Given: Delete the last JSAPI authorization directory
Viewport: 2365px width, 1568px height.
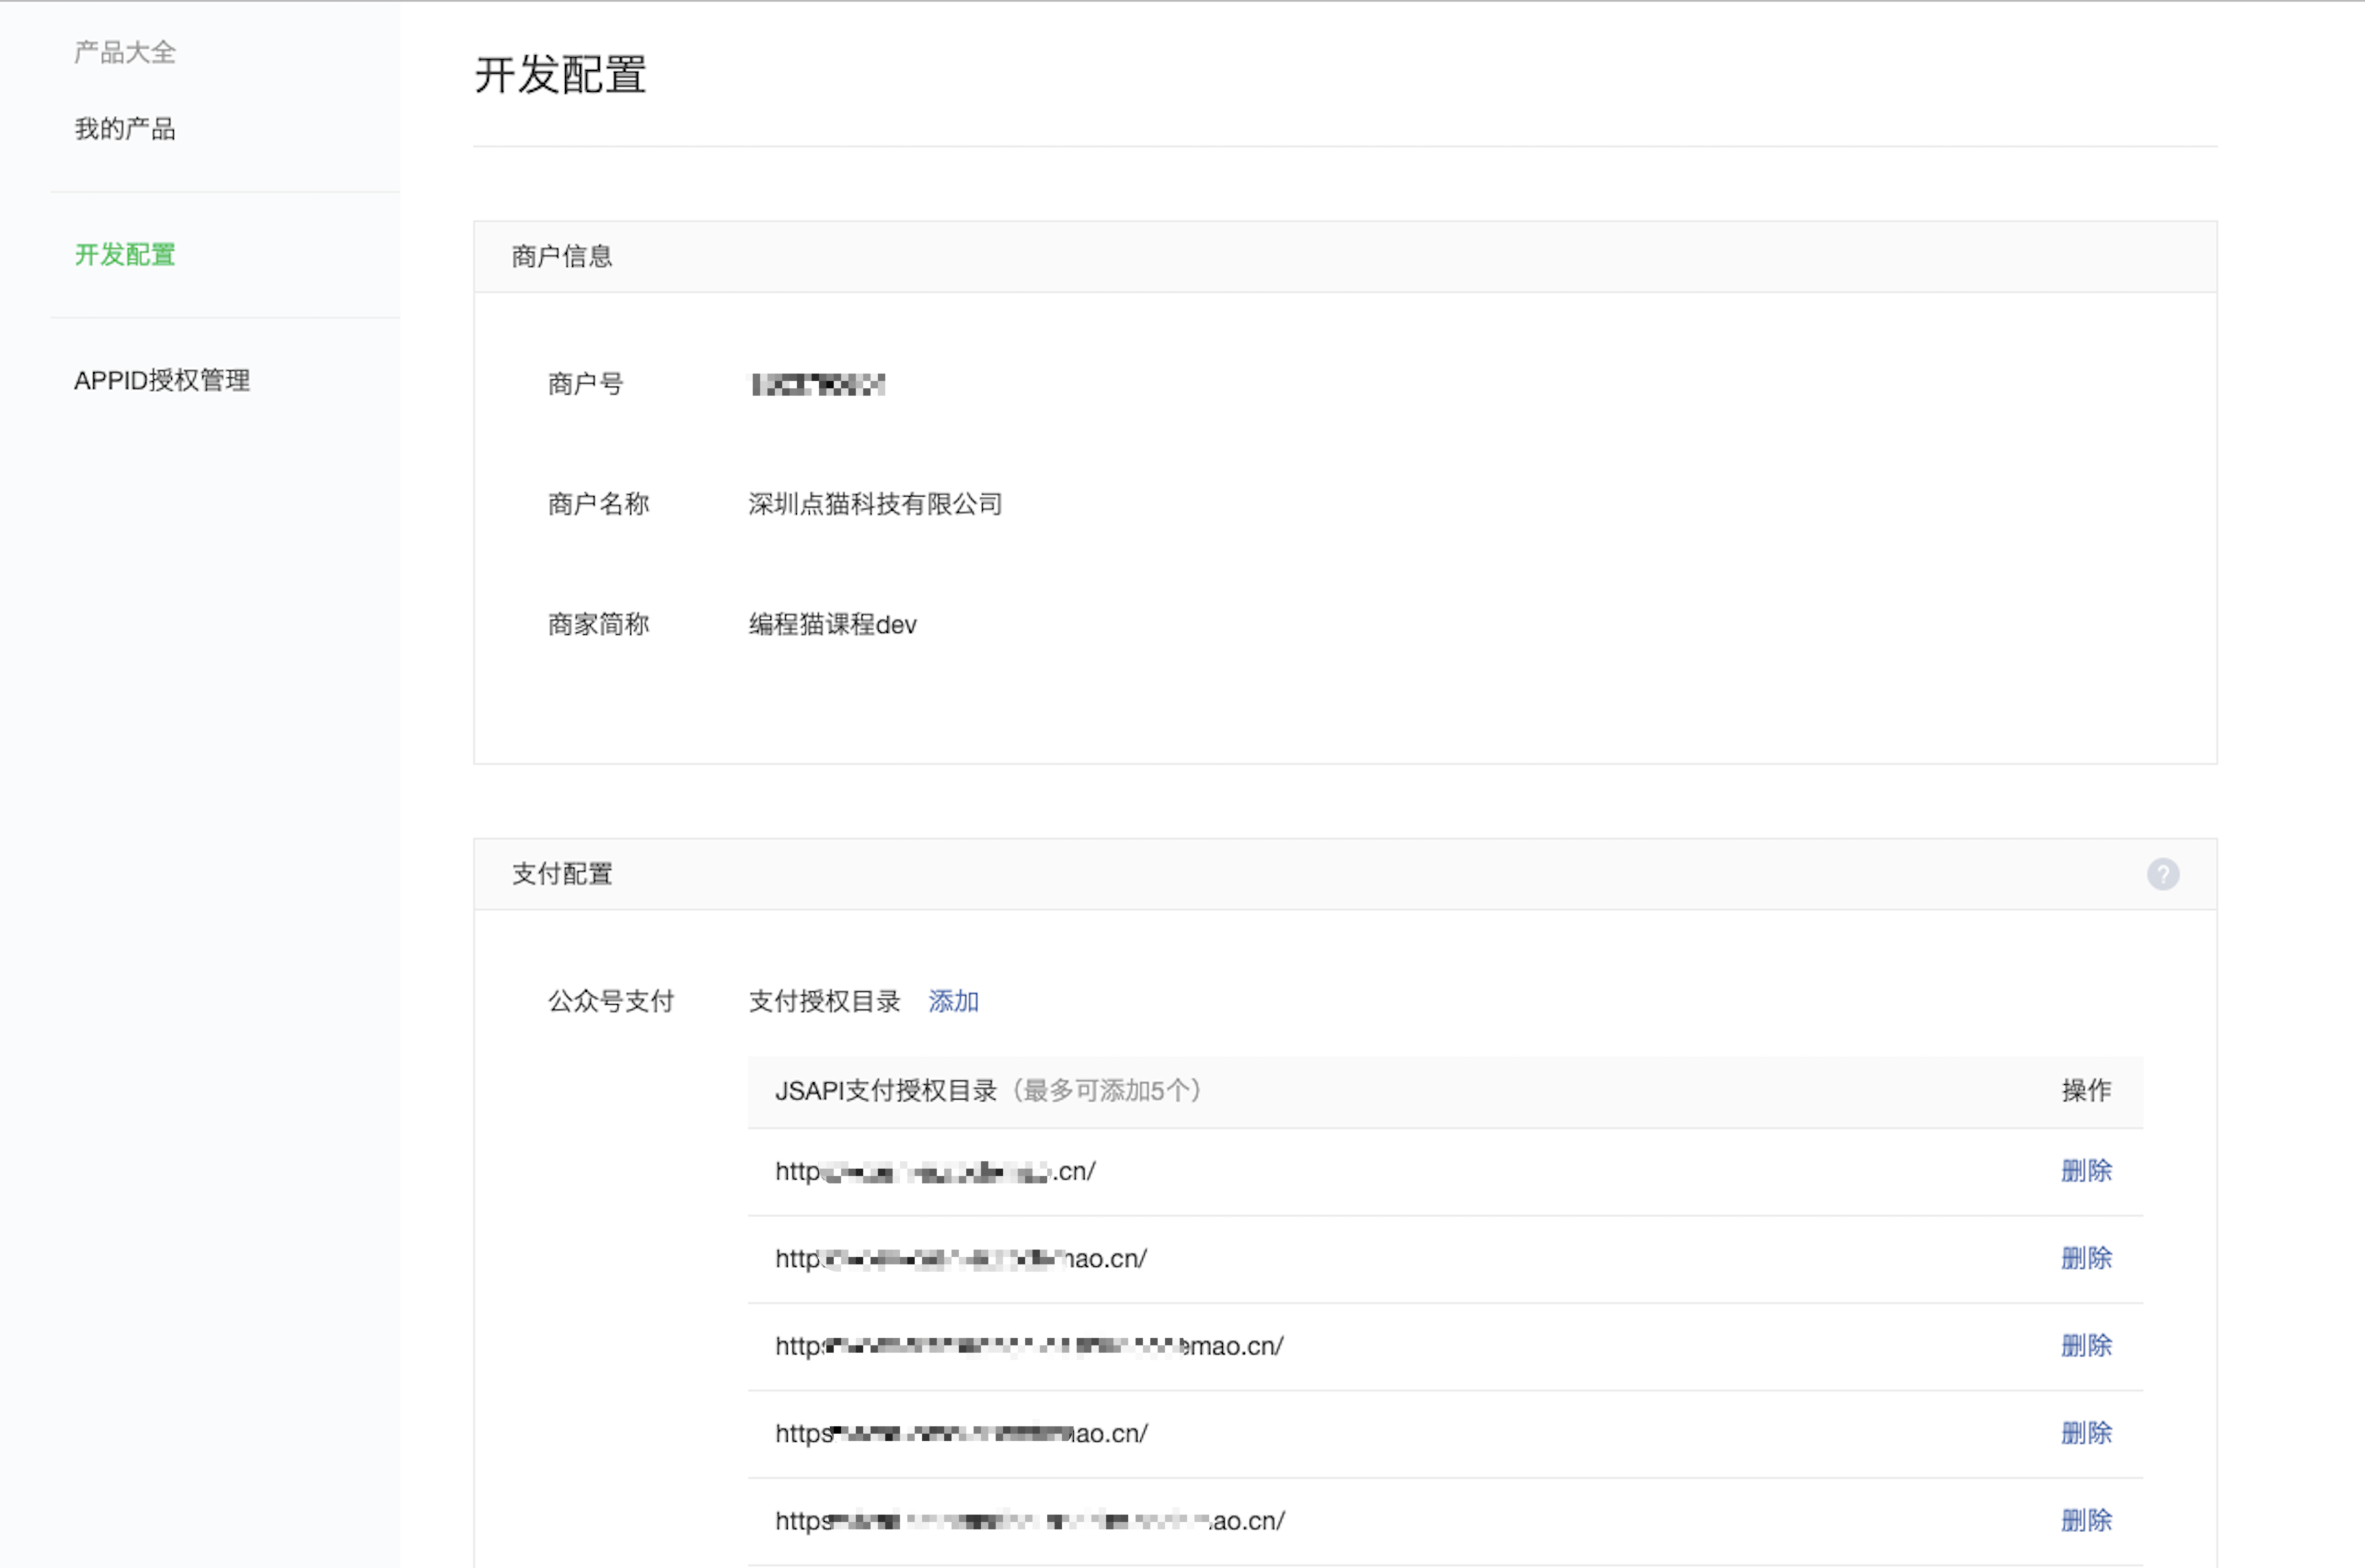Looking at the screenshot, I should [x=2086, y=1520].
